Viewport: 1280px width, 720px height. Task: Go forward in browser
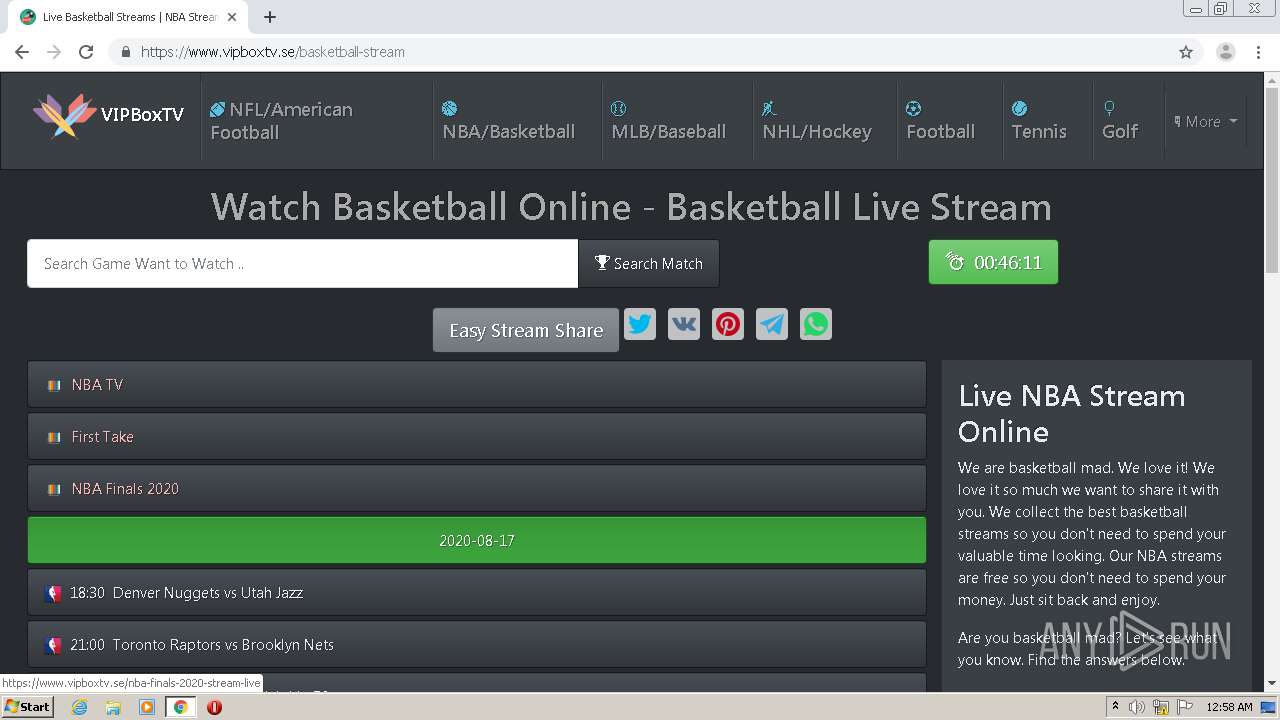pyautogui.click(x=54, y=52)
